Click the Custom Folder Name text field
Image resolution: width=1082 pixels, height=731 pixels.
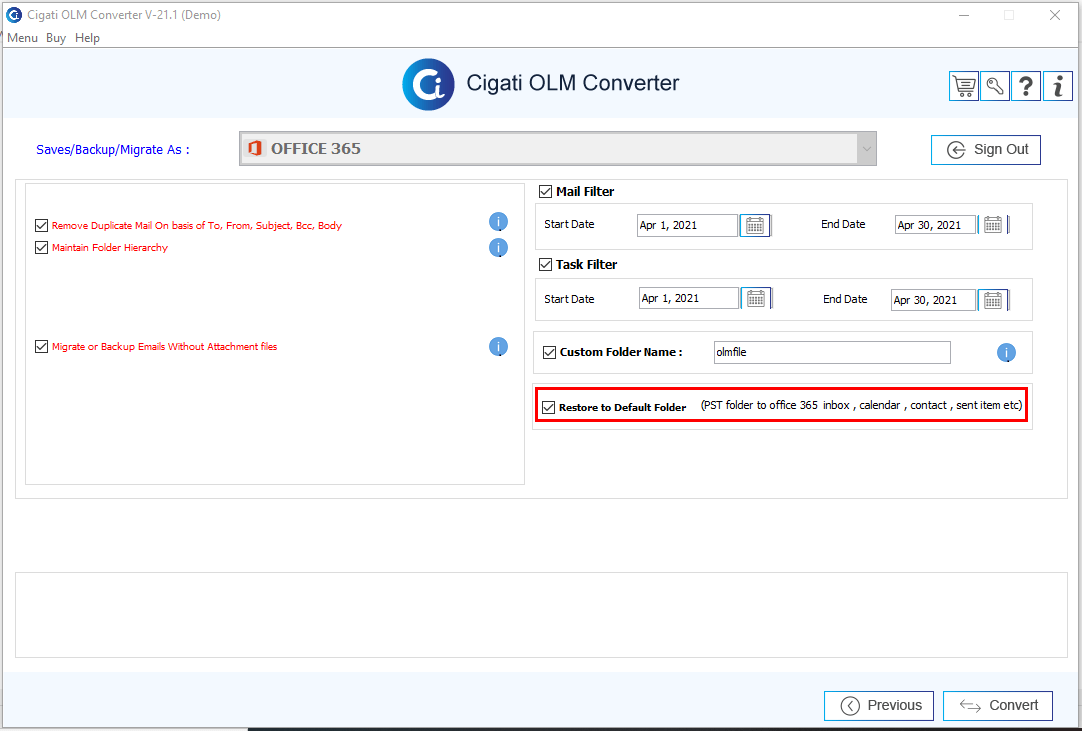click(x=832, y=352)
